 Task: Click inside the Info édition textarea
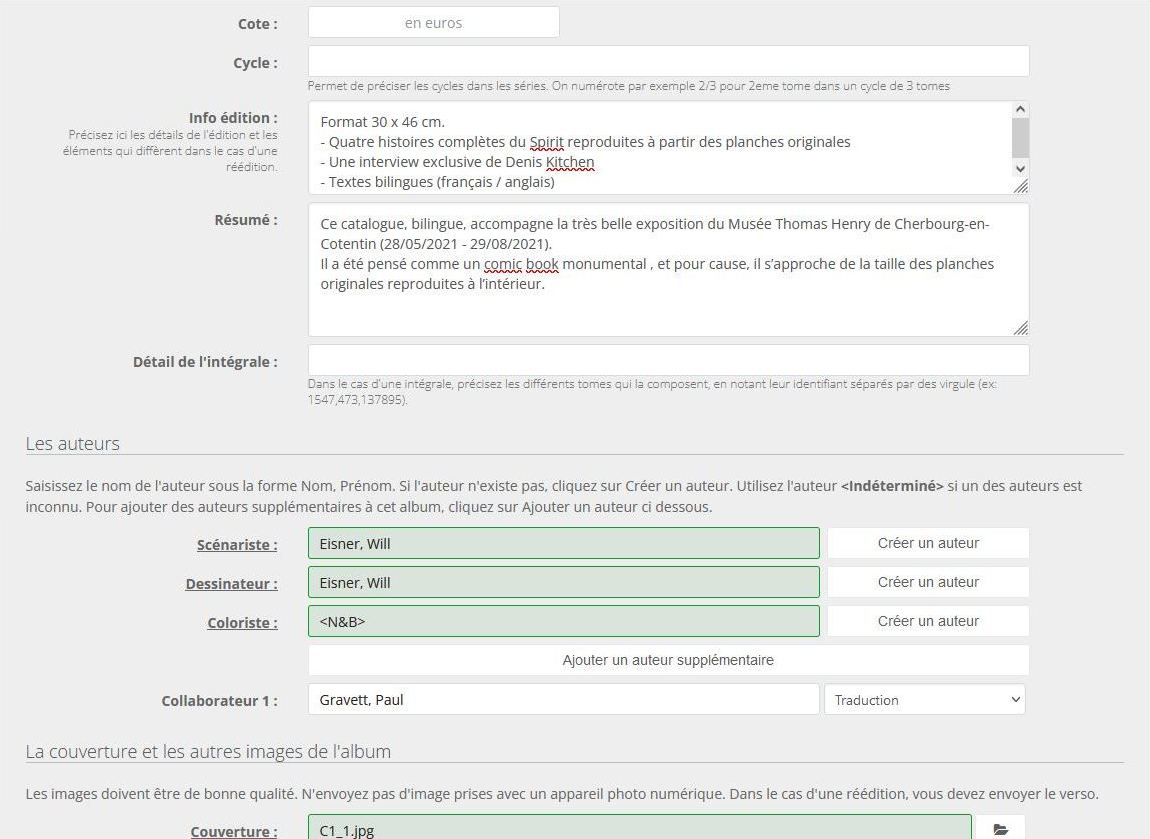click(x=660, y=147)
